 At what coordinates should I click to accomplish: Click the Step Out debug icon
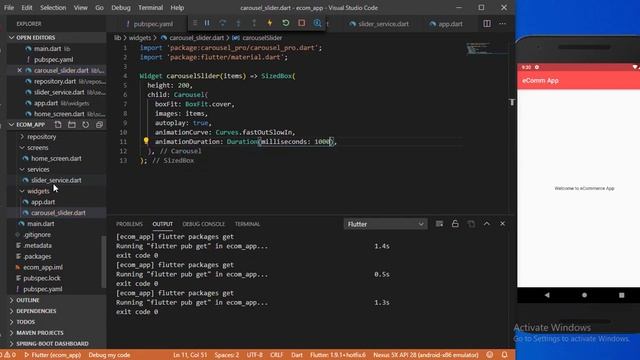pos(254,23)
